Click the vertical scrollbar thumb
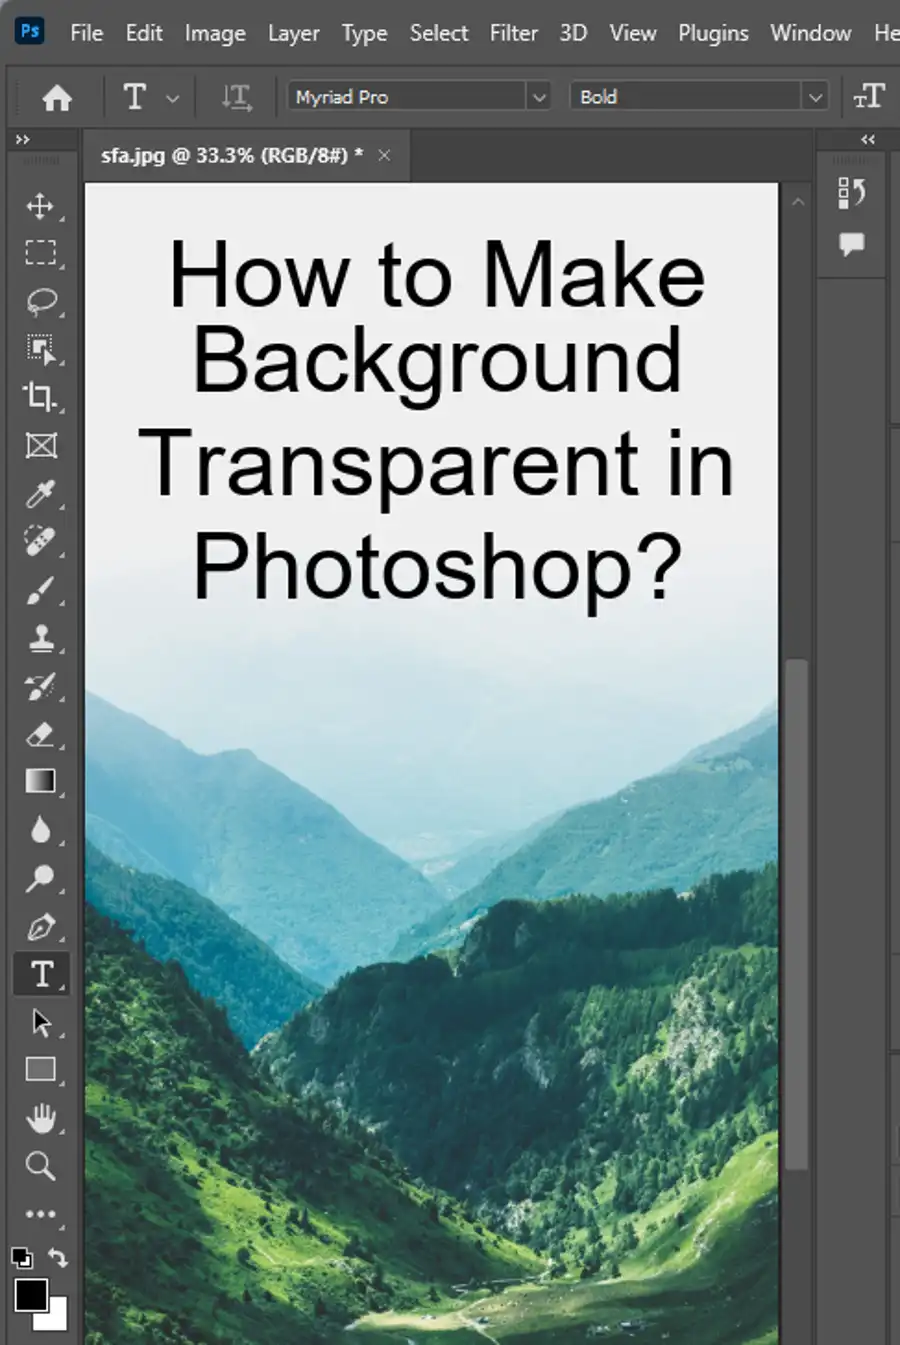This screenshot has height=1345, width=900. [796, 914]
